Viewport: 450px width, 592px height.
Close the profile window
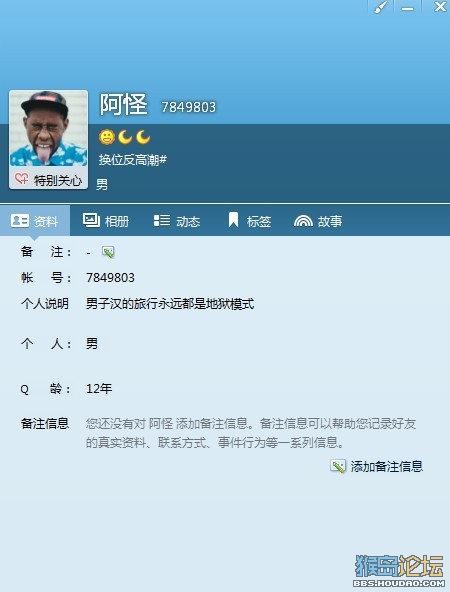pos(439,7)
